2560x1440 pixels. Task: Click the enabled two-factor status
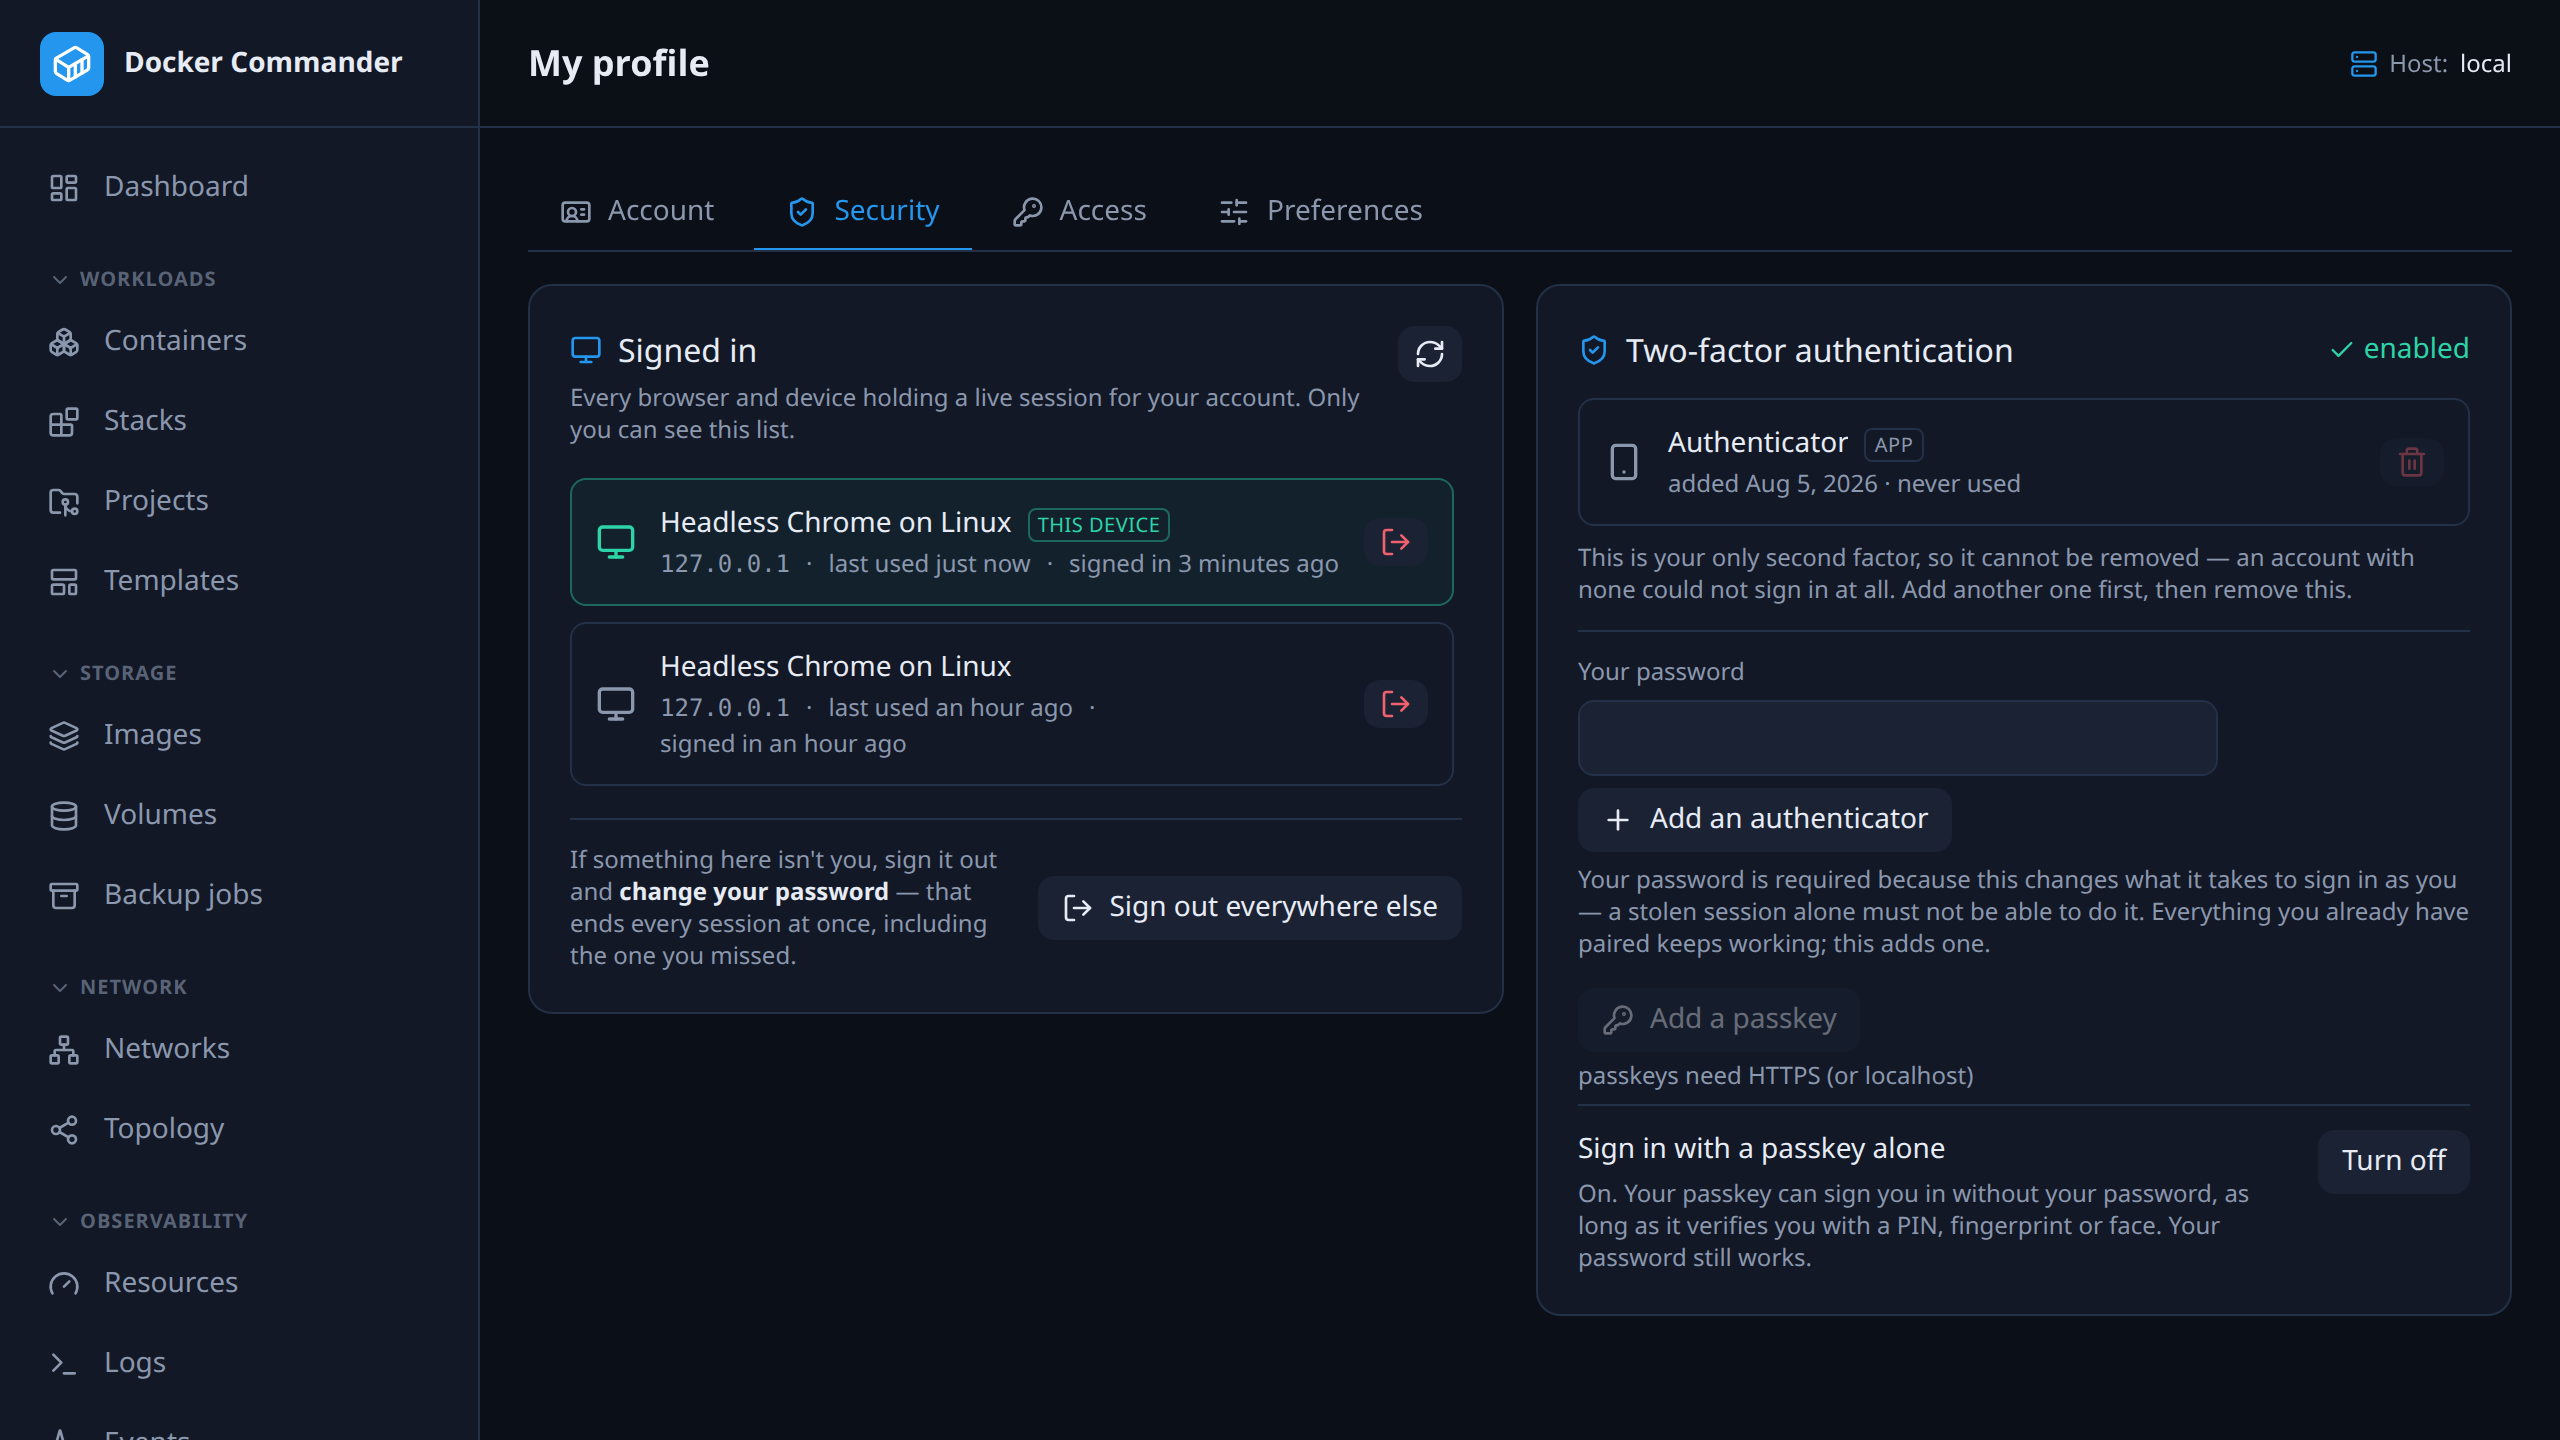coord(2400,348)
